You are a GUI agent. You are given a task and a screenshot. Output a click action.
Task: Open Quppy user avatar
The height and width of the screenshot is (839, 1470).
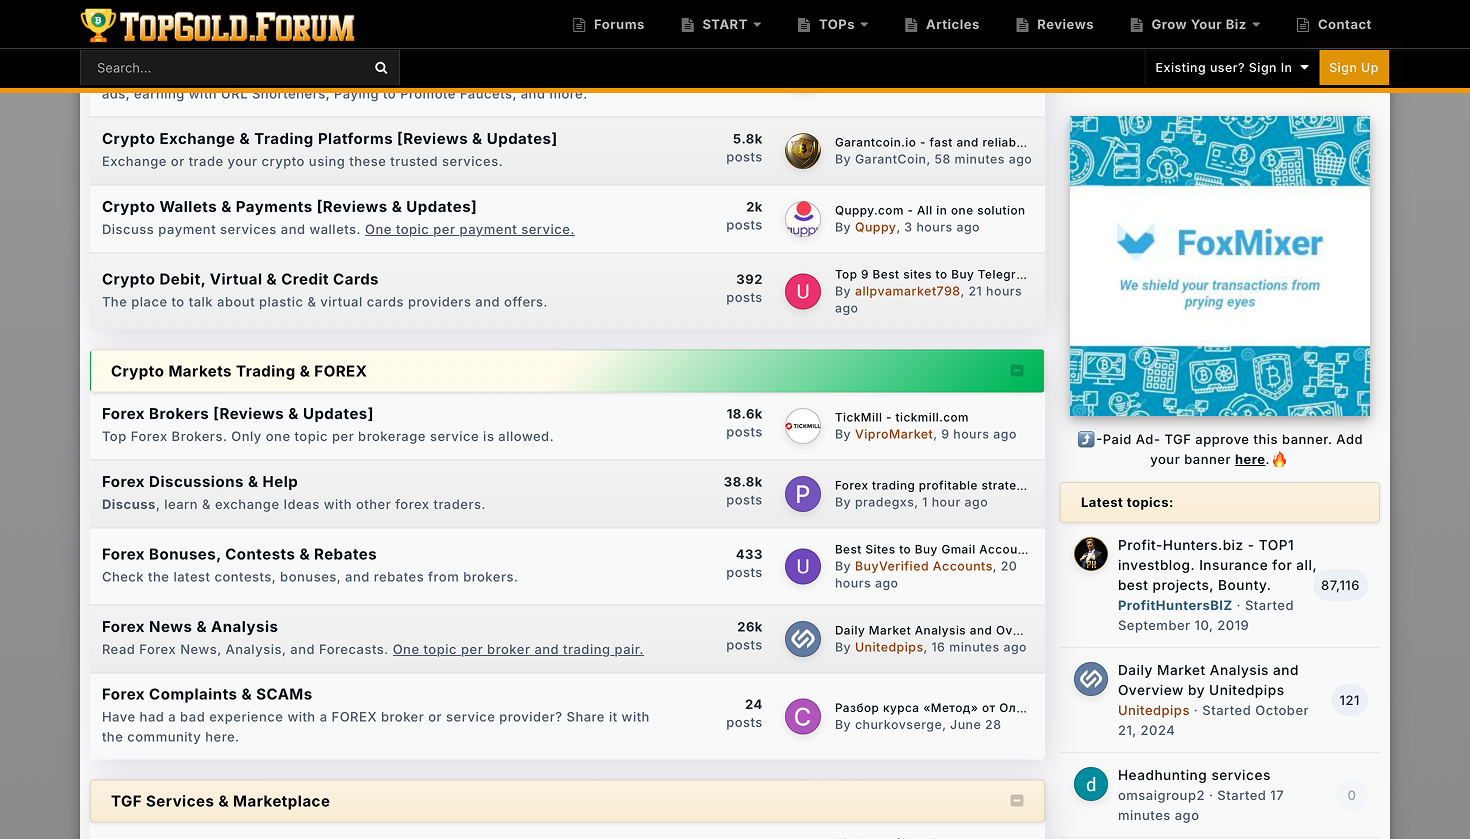tap(803, 219)
